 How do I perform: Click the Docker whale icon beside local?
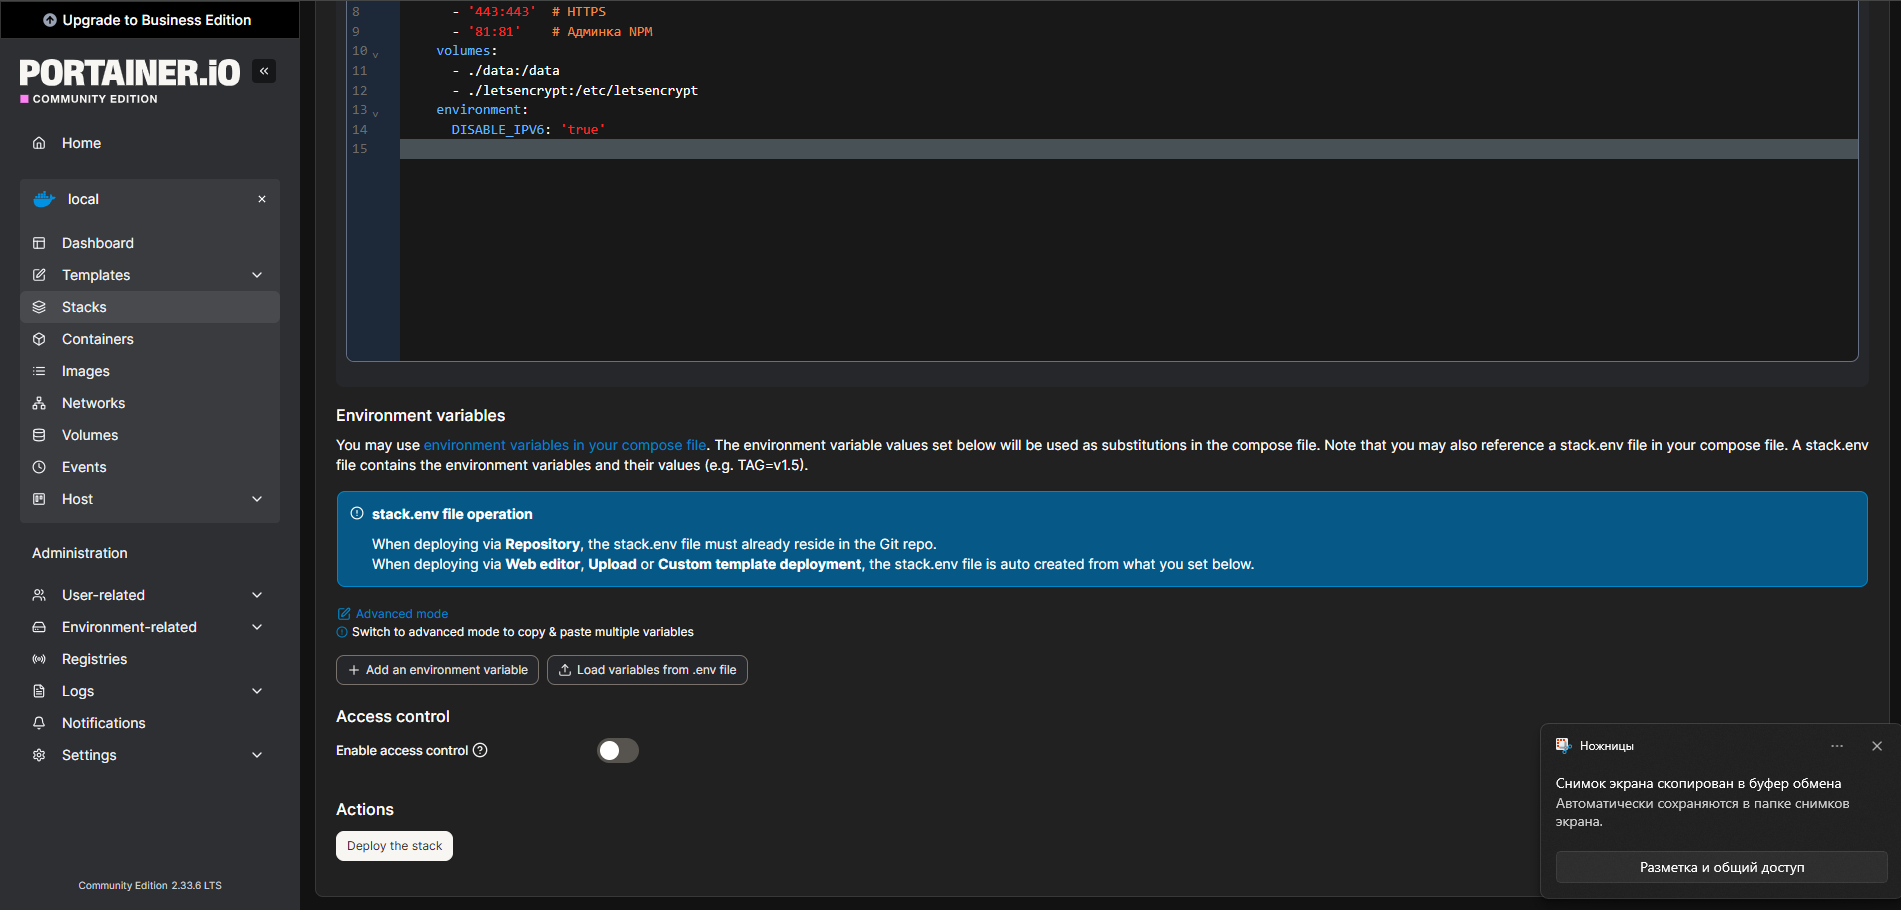[x=44, y=199]
